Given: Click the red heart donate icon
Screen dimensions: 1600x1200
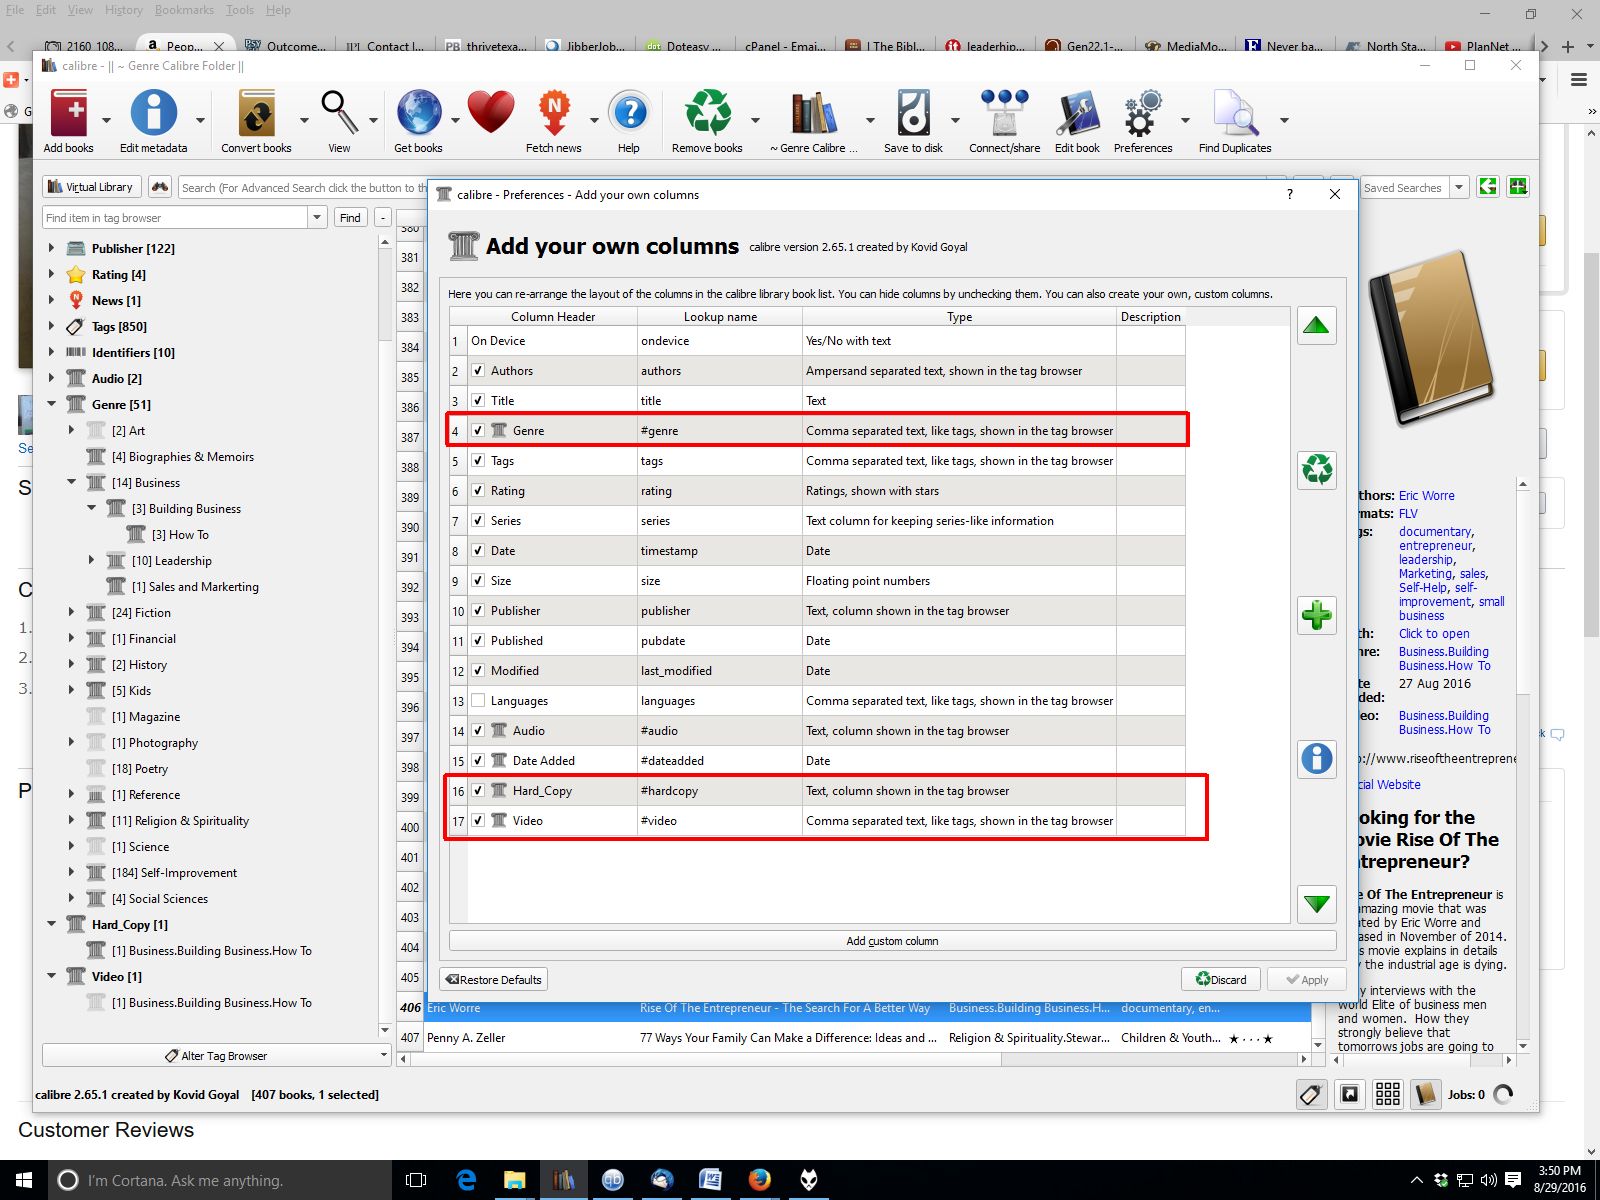Looking at the screenshot, I should [x=490, y=112].
